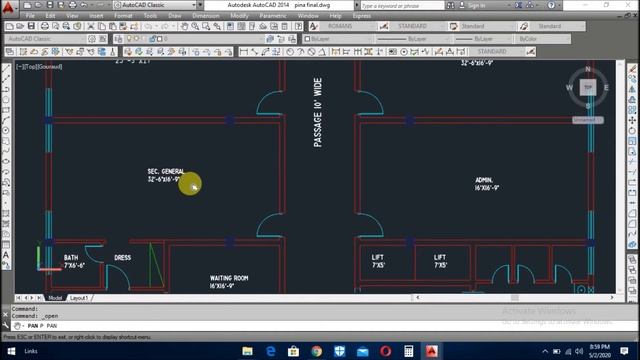640x360 pixels.
Task: Click the TOP face of ViewCube
Action: pyautogui.click(x=588, y=87)
